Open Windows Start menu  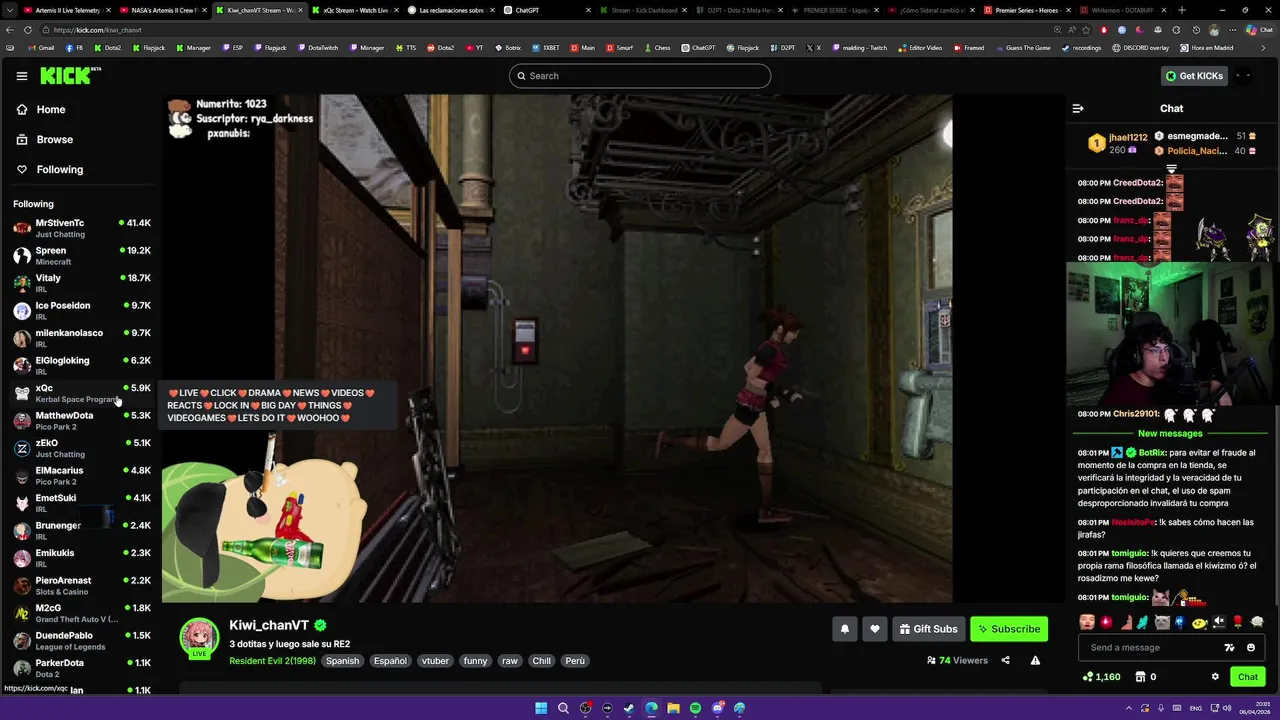pos(541,708)
